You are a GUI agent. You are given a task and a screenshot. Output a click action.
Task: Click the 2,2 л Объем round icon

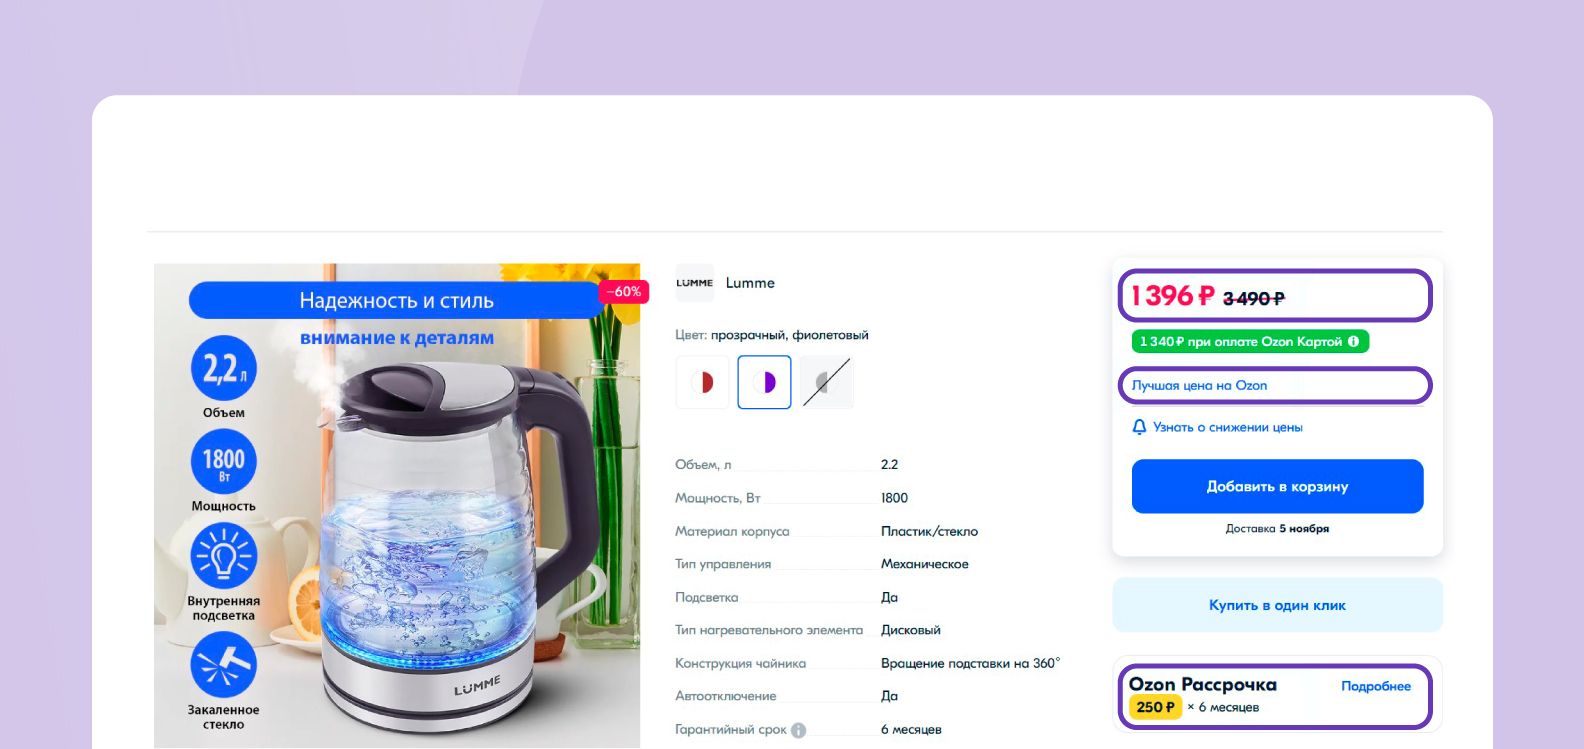tap(224, 368)
